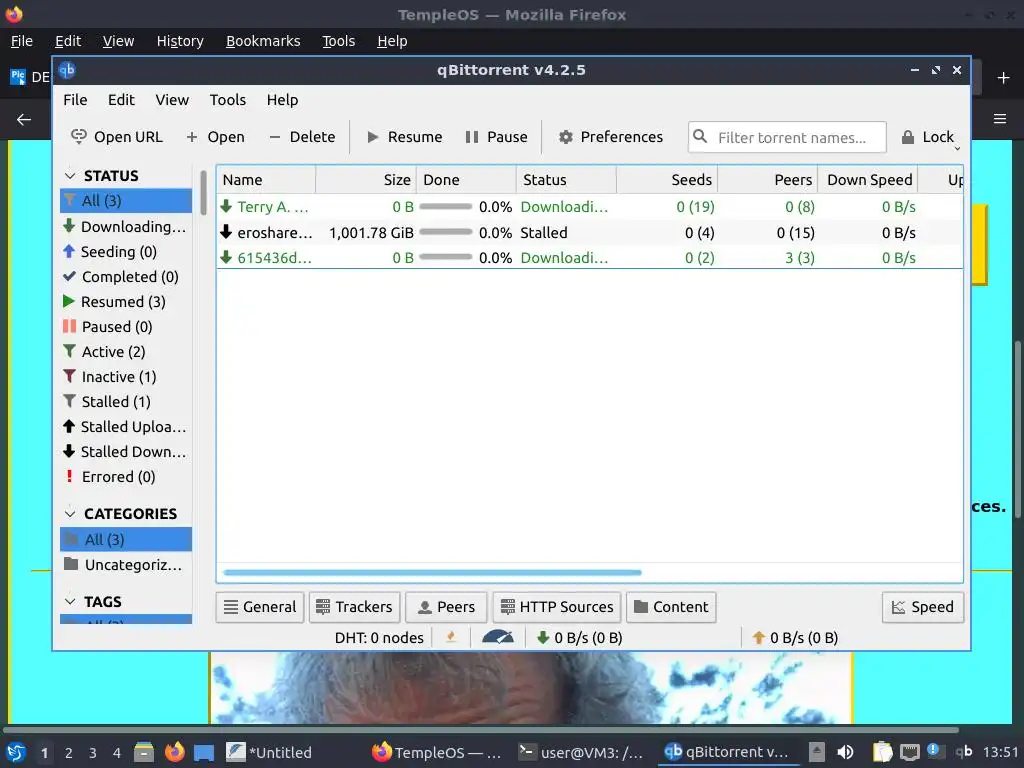Collapse the STATUS section
Image resolution: width=1024 pixels, height=768 pixels.
pyautogui.click(x=70, y=176)
